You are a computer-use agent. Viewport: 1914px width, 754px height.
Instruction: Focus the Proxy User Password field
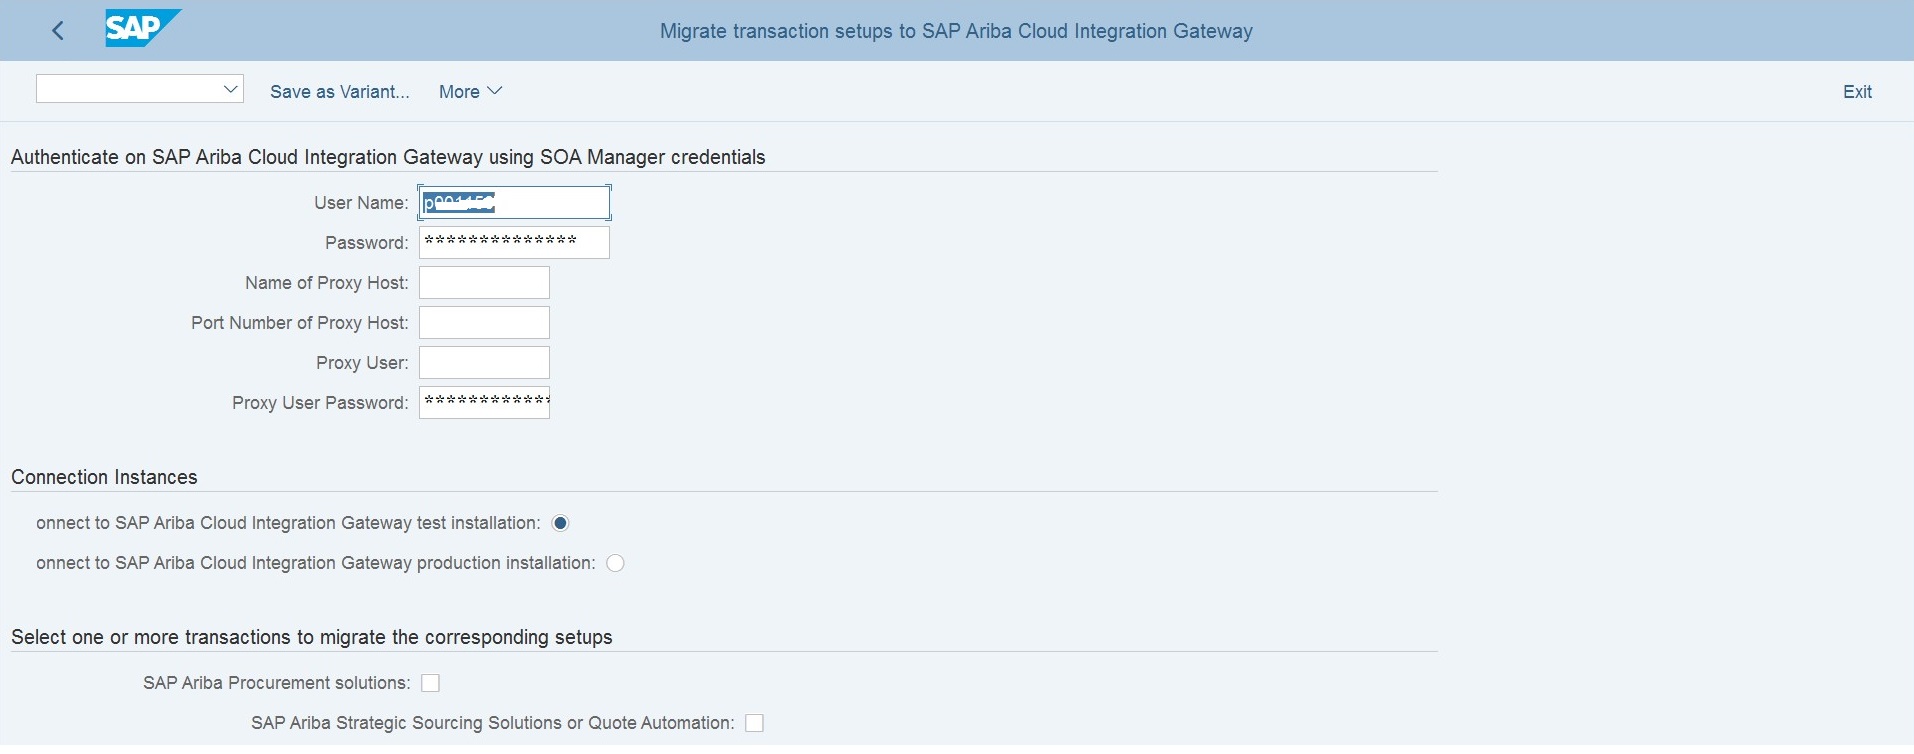pos(484,403)
